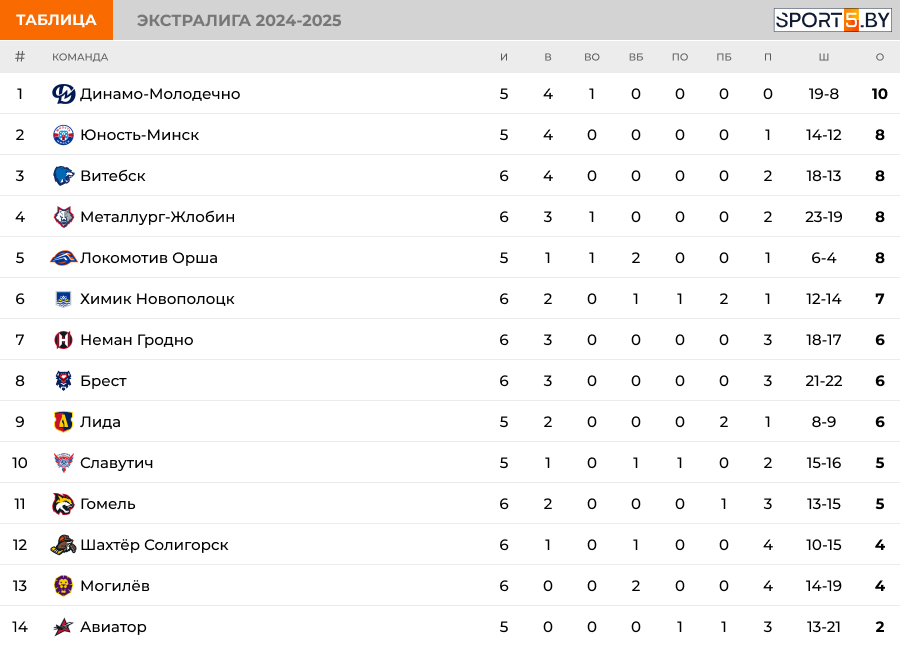The height and width of the screenshot is (647, 900).
Task: Open the SPORT5.BY site logo
Action: (832, 20)
